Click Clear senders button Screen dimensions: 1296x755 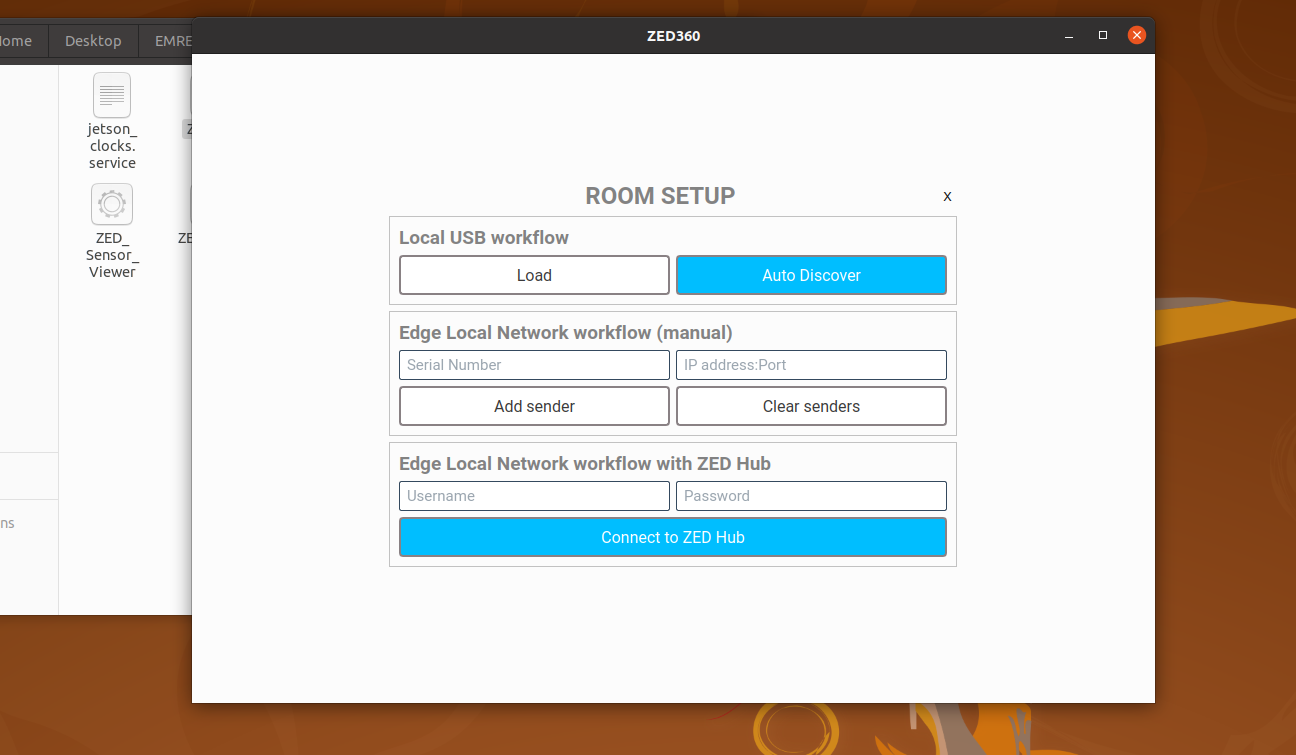click(x=811, y=406)
